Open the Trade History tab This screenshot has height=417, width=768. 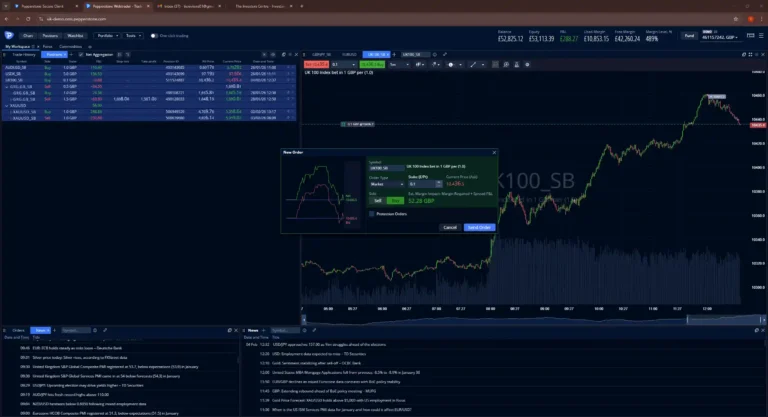[24, 54]
